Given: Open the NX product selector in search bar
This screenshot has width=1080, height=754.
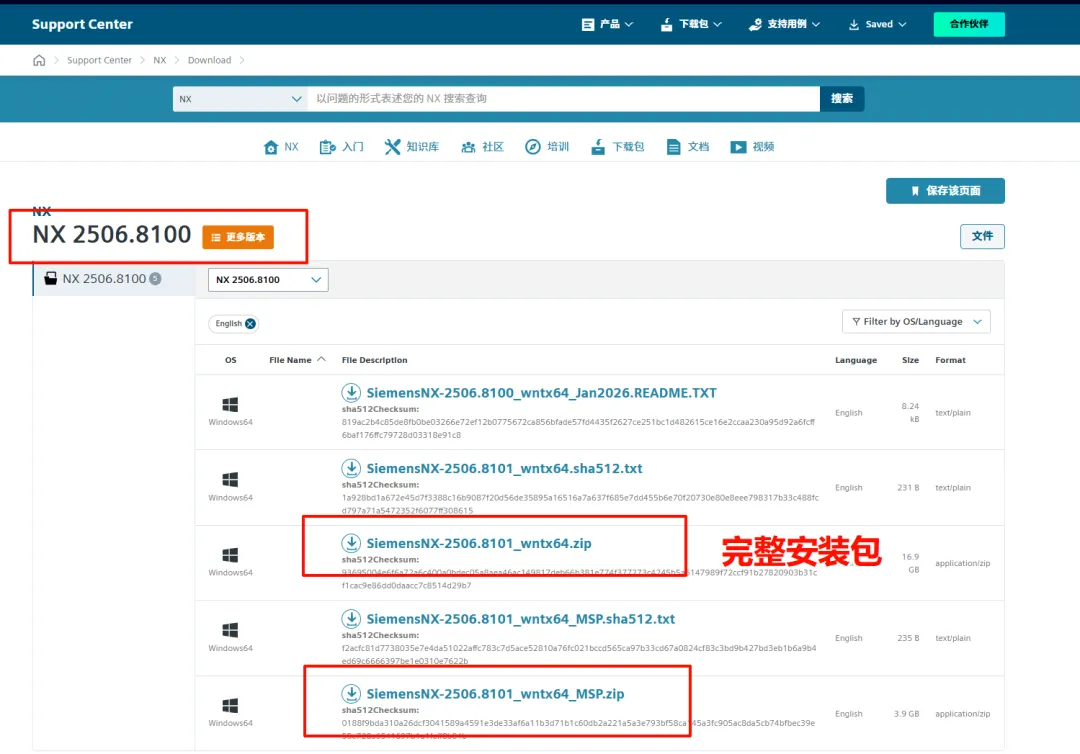Looking at the screenshot, I should tap(240, 98).
